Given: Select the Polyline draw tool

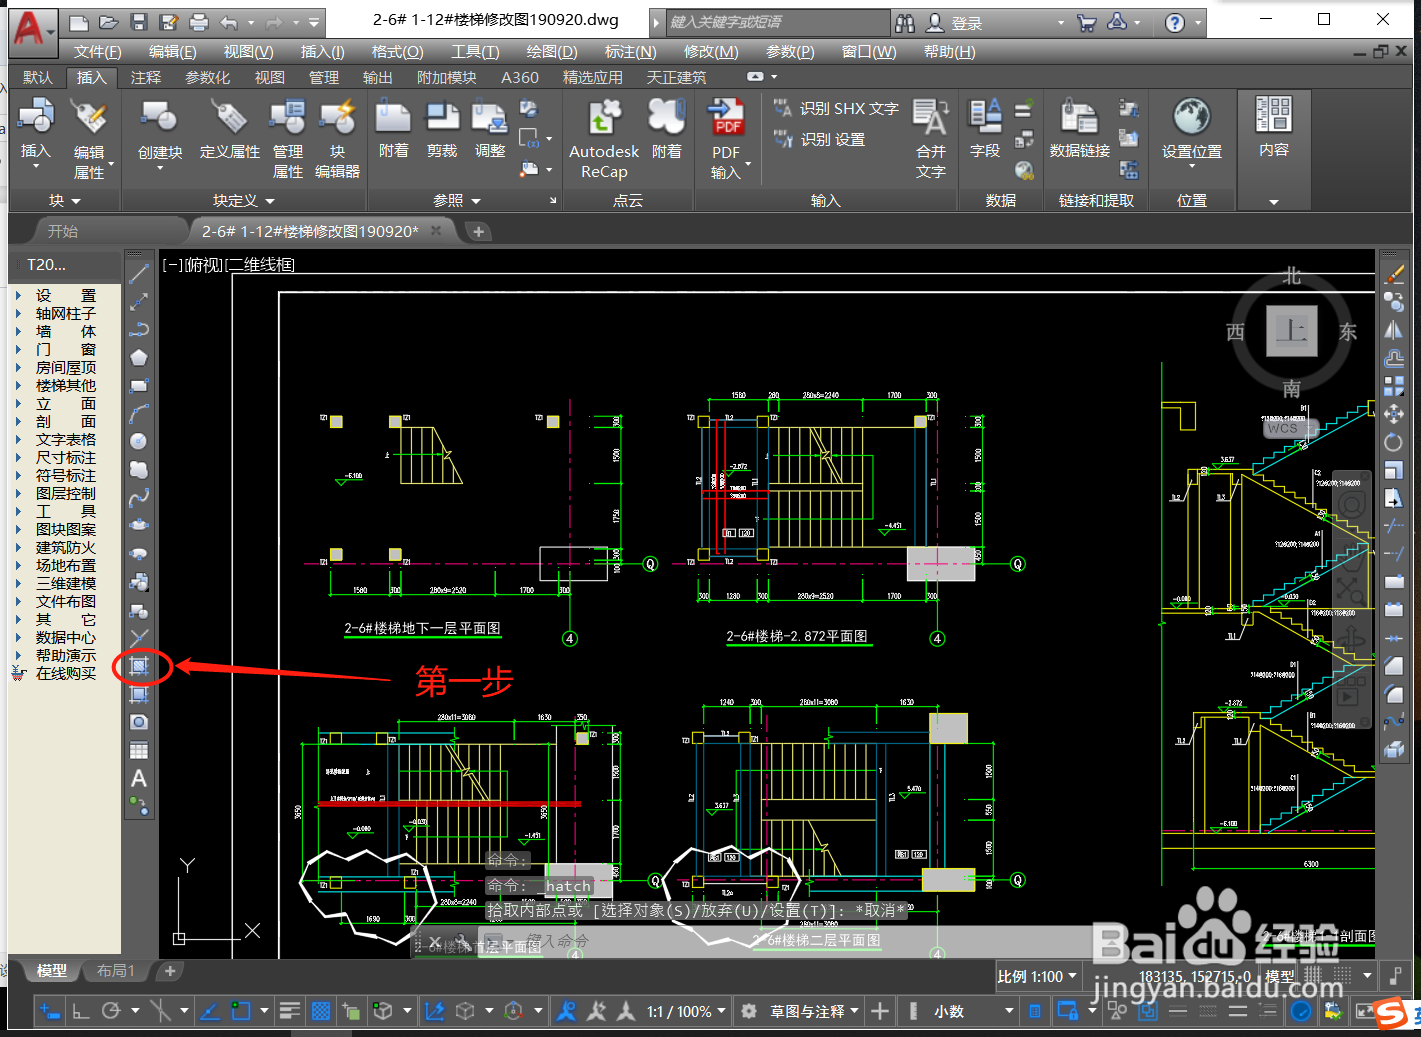Looking at the screenshot, I should pos(139,329).
